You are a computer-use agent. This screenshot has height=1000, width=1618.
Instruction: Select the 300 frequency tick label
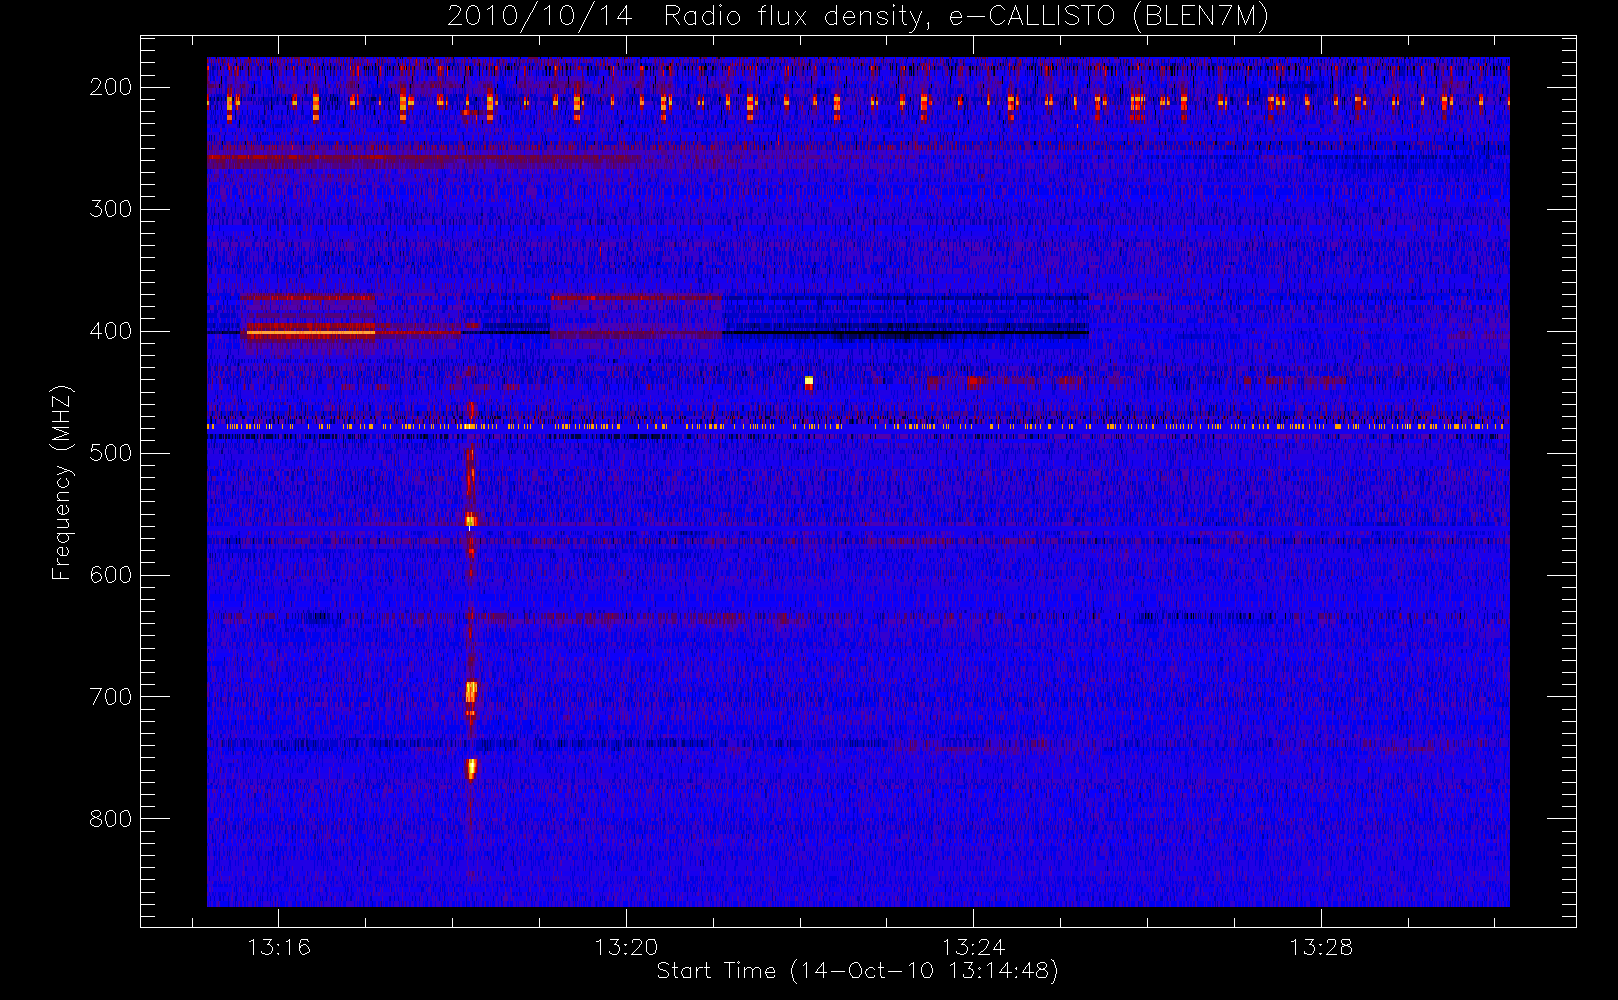(x=111, y=209)
